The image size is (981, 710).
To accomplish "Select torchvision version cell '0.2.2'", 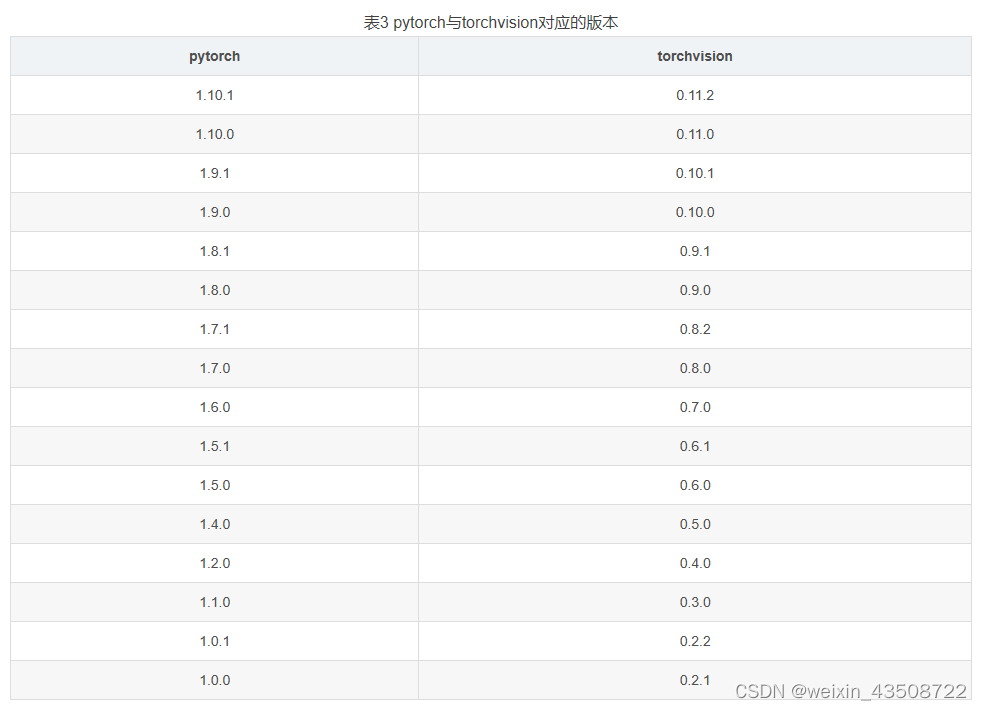I will (694, 641).
